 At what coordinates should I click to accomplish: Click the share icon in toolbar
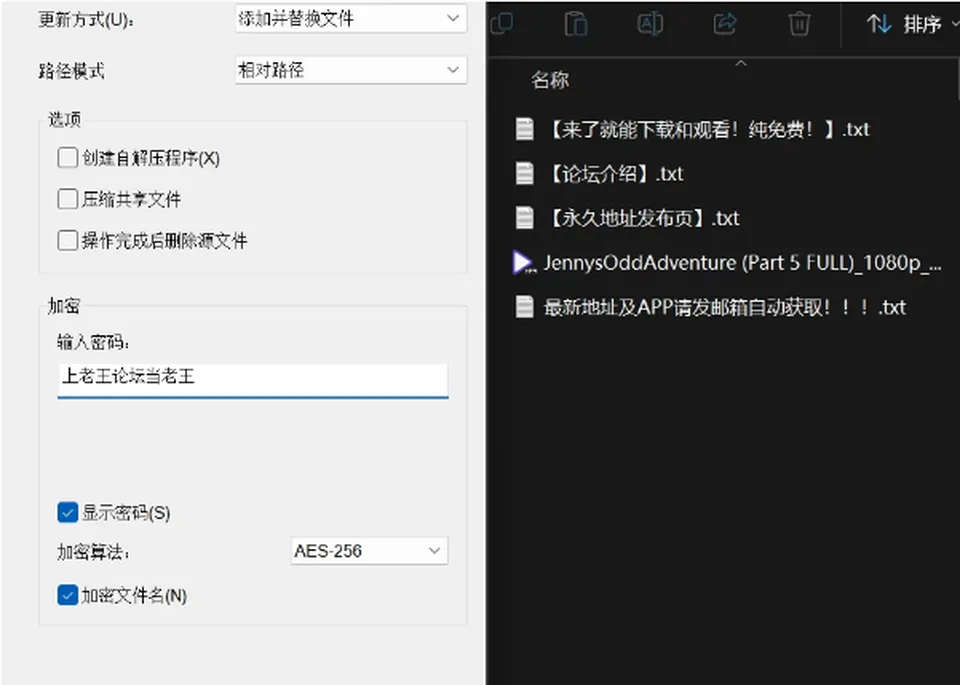click(725, 24)
